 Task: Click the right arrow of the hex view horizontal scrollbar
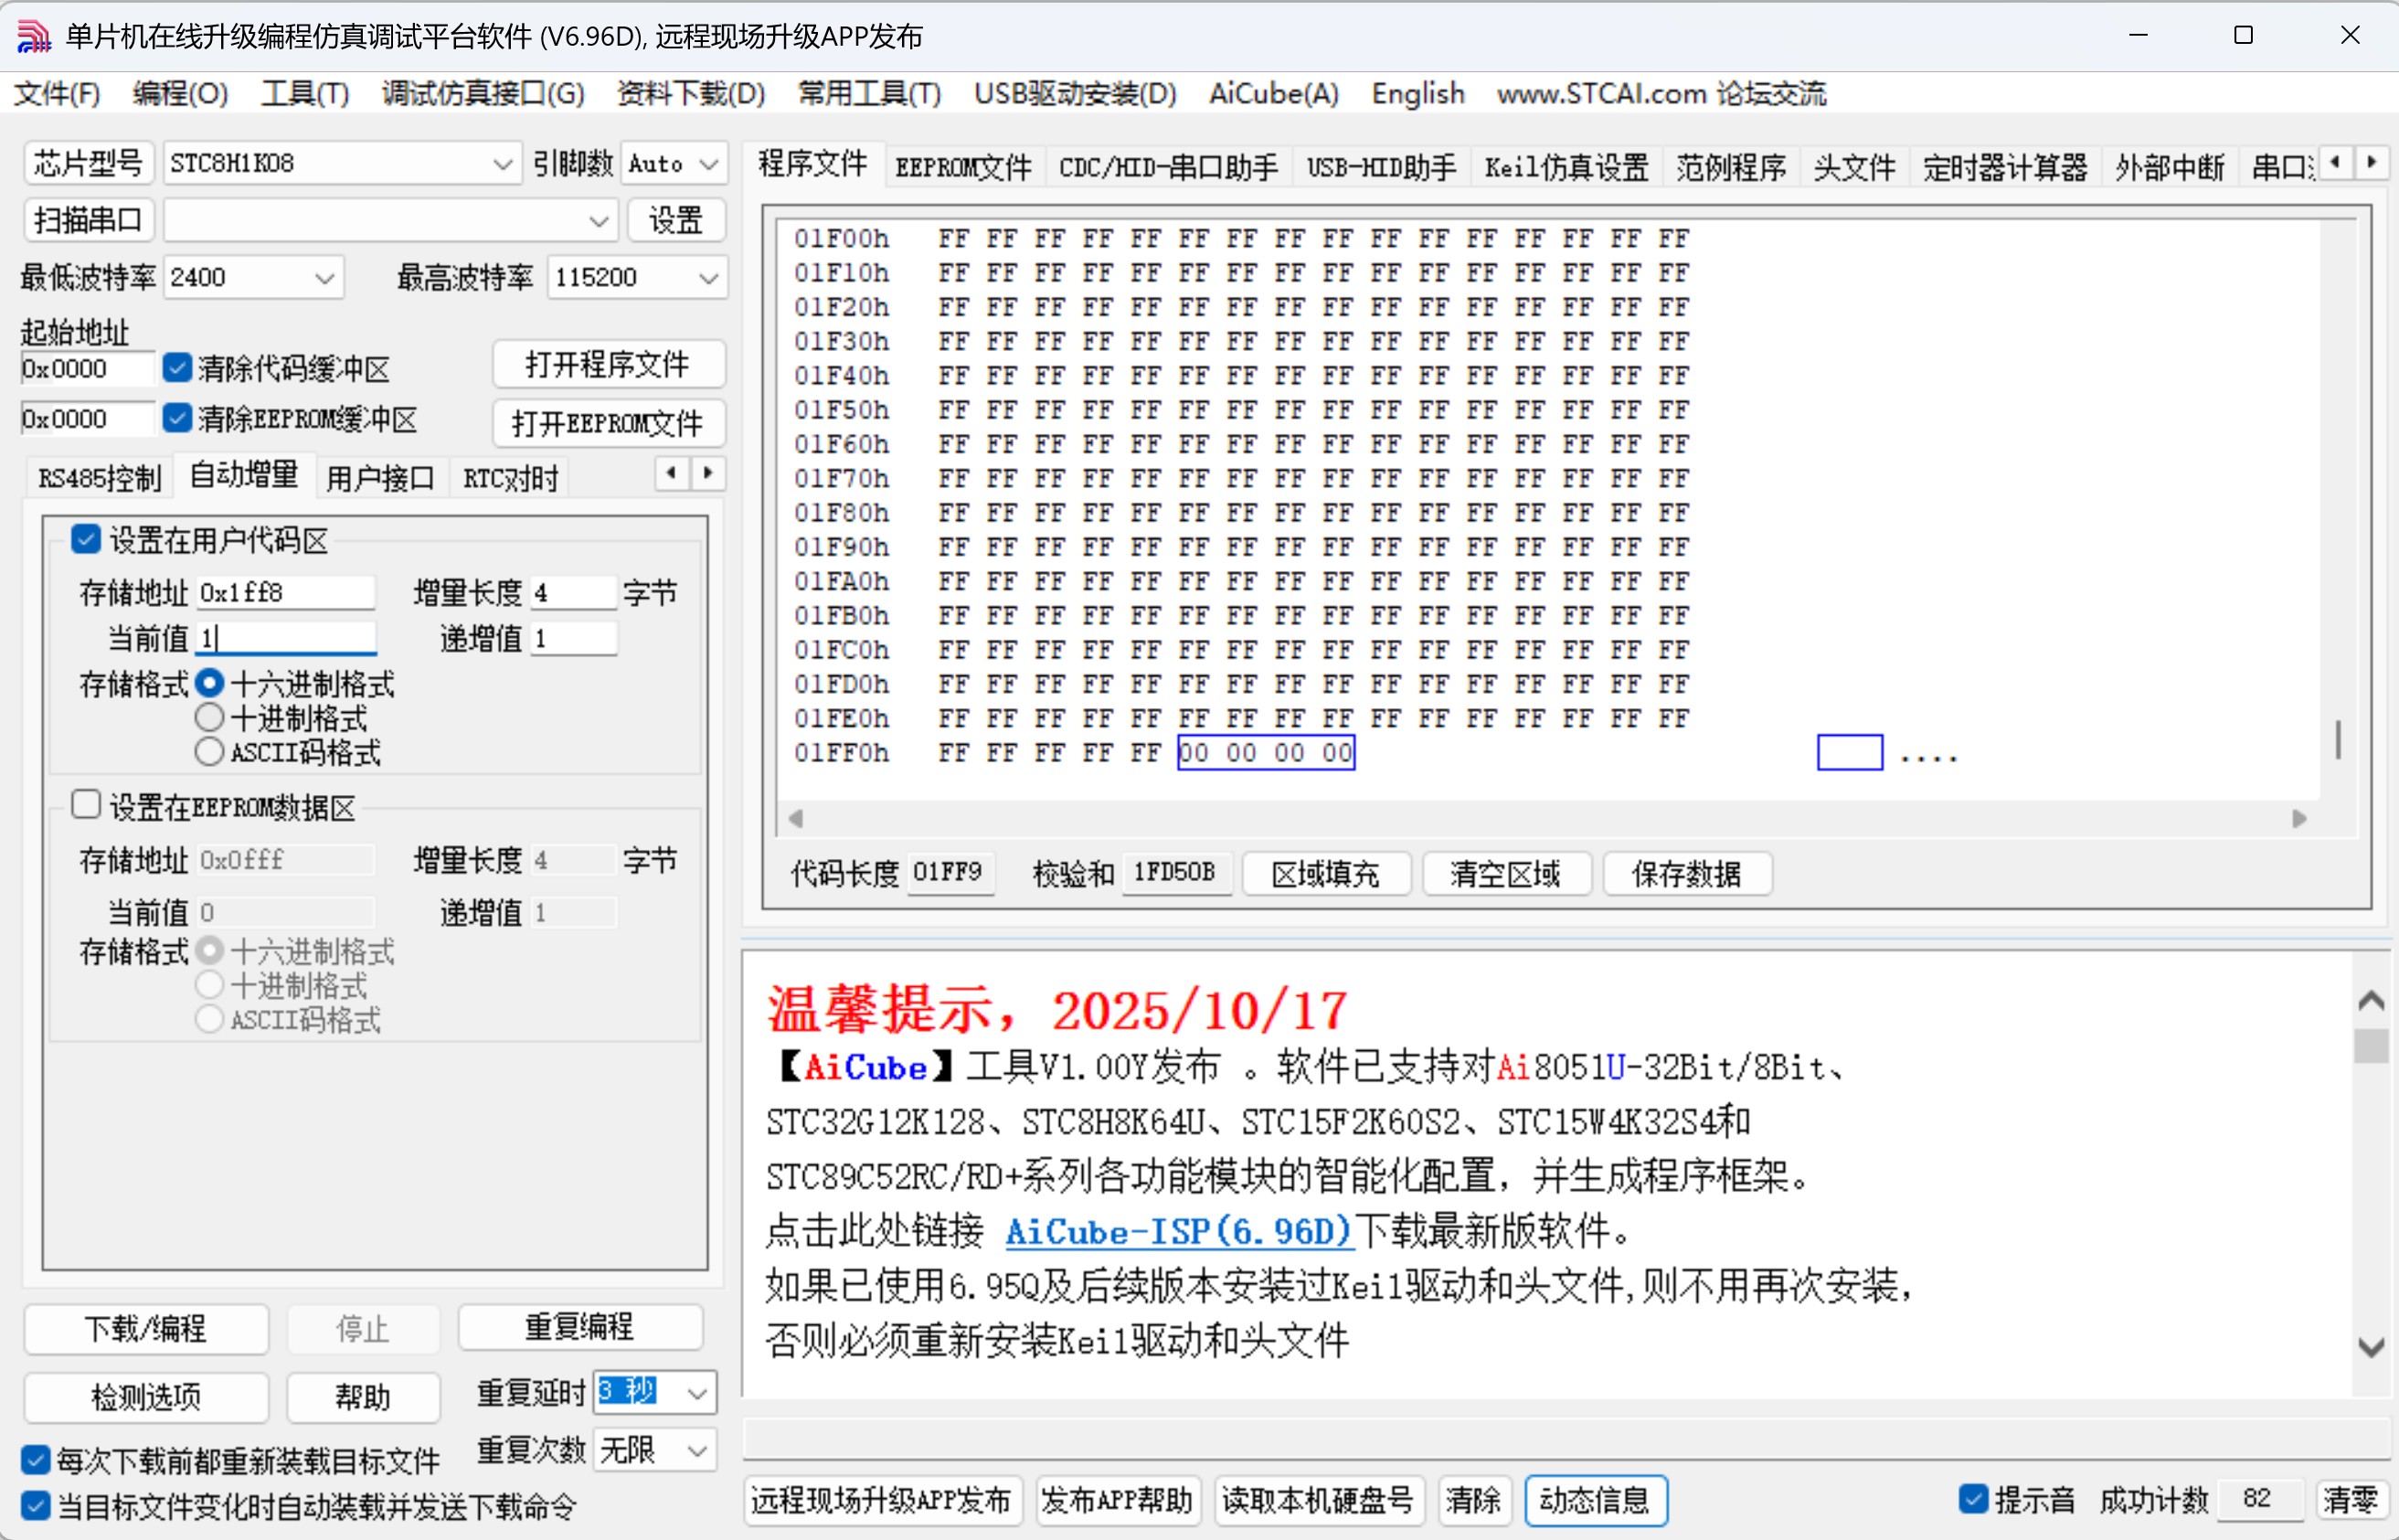pyautogui.click(x=2299, y=818)
